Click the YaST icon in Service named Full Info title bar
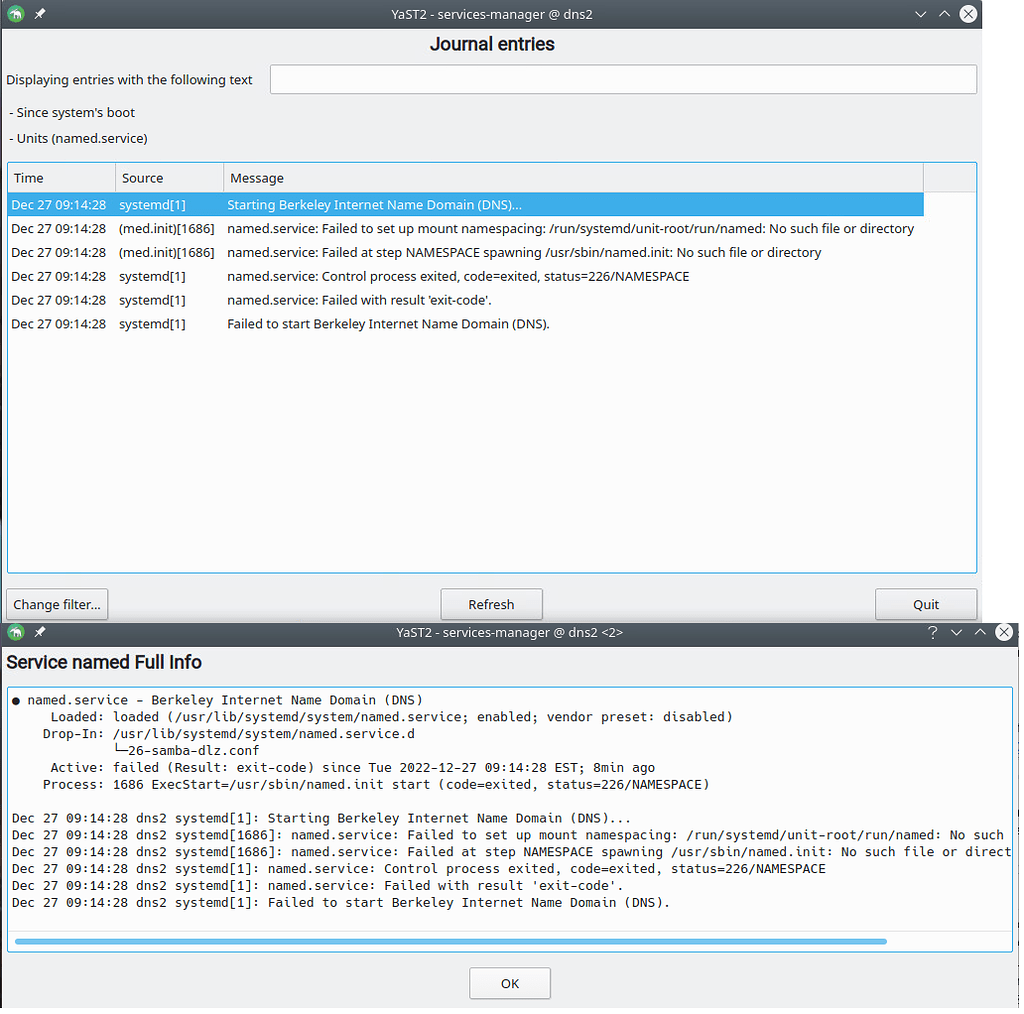 coord(15,632)
